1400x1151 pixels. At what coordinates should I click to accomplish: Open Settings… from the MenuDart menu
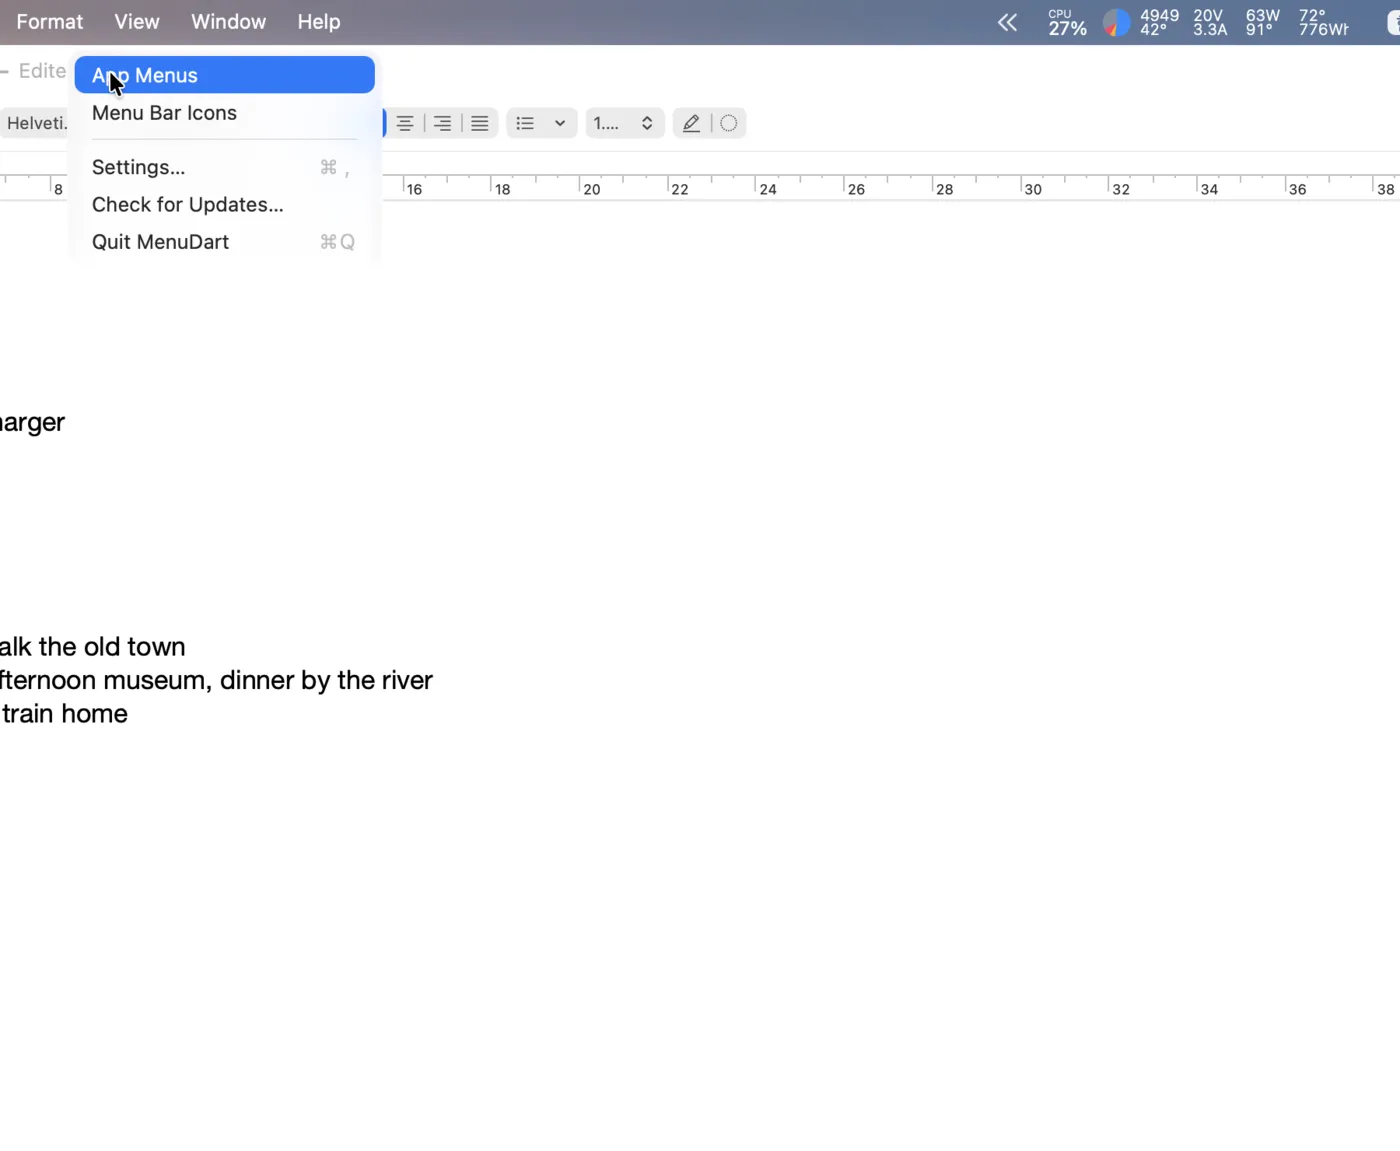coord(225,167)
